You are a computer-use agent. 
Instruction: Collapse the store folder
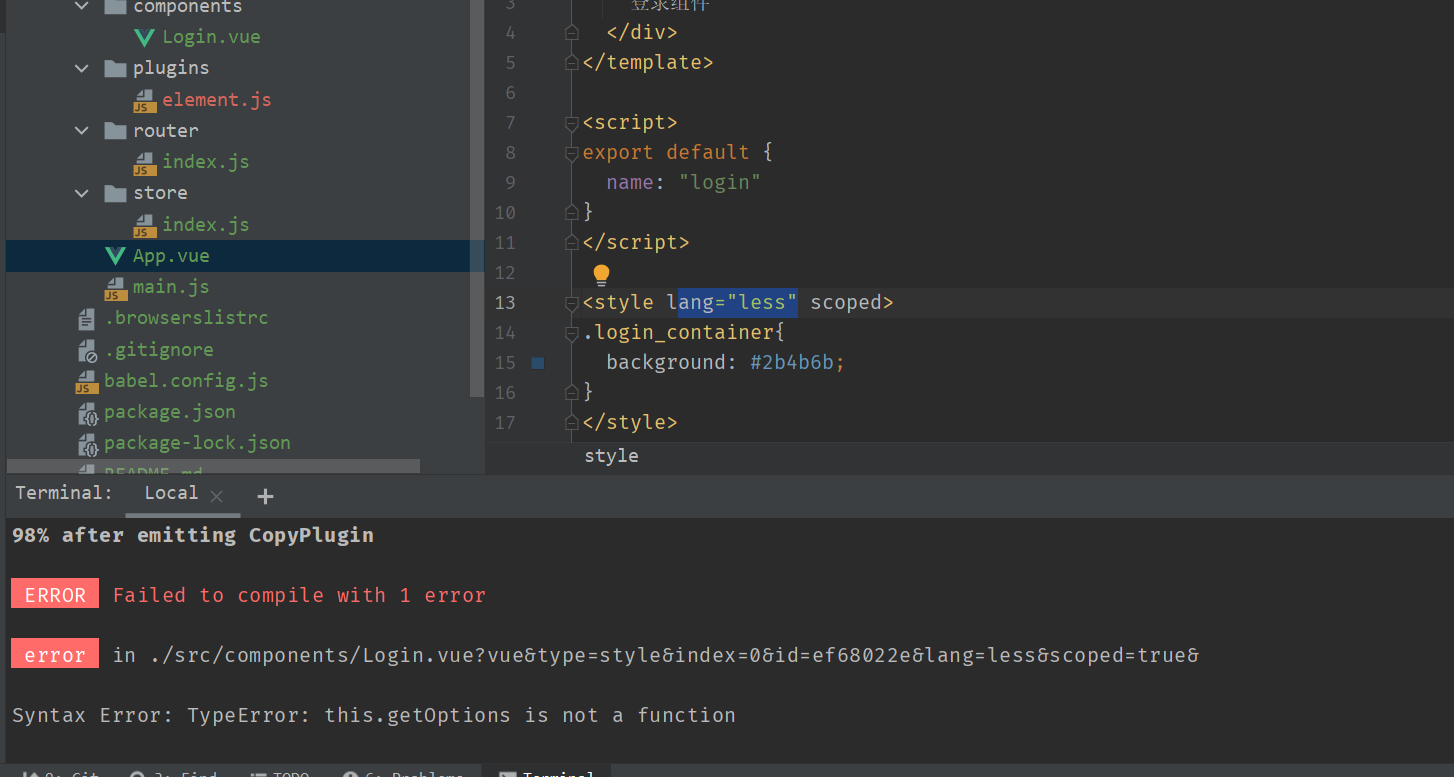[x=81, y=193]
